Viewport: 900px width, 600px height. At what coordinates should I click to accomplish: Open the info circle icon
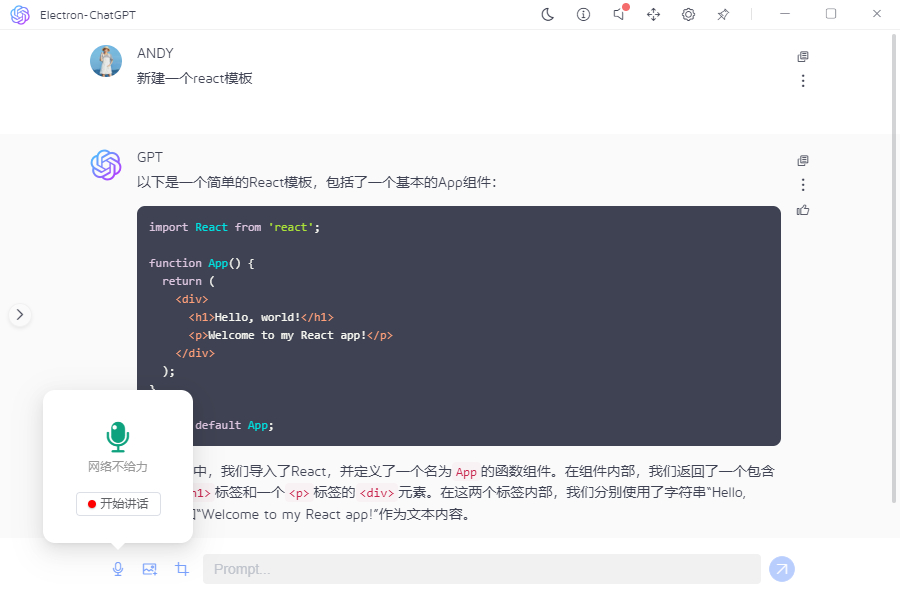pos(583,14)
